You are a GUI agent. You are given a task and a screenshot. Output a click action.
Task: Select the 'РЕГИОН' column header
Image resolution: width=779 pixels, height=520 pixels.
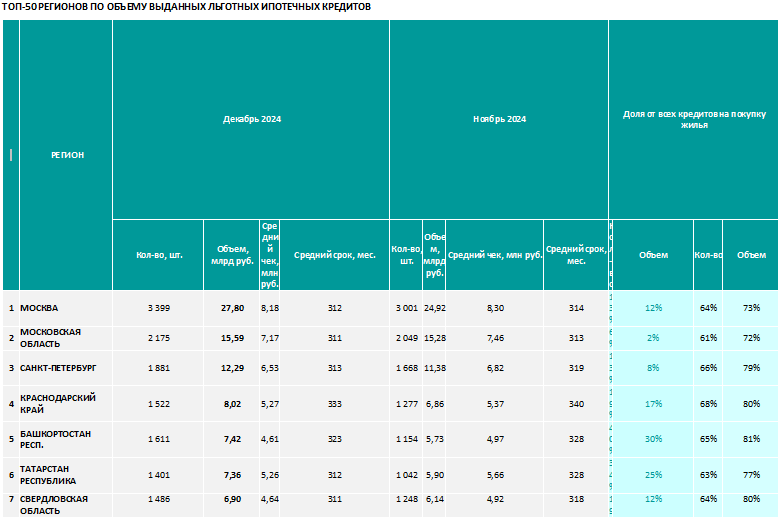(68, 155)
